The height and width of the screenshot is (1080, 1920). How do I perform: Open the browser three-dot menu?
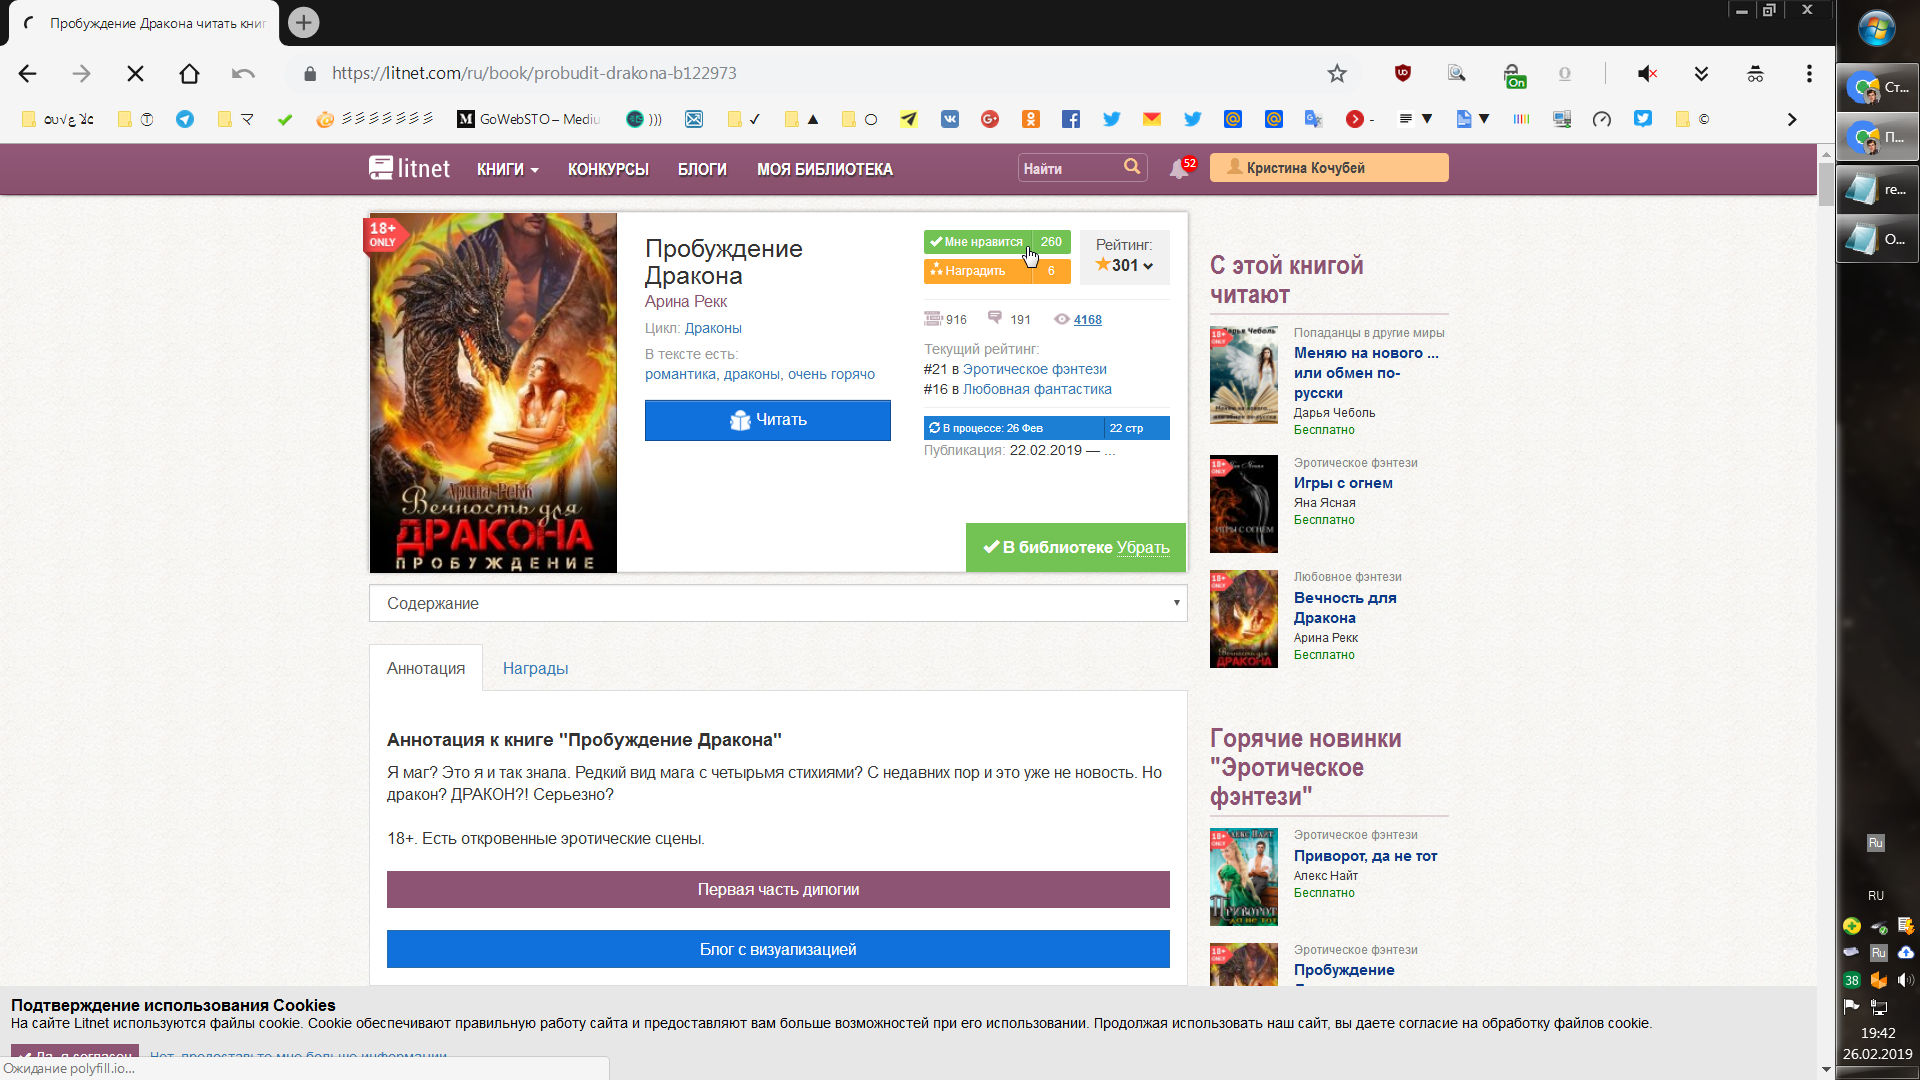1809,73
